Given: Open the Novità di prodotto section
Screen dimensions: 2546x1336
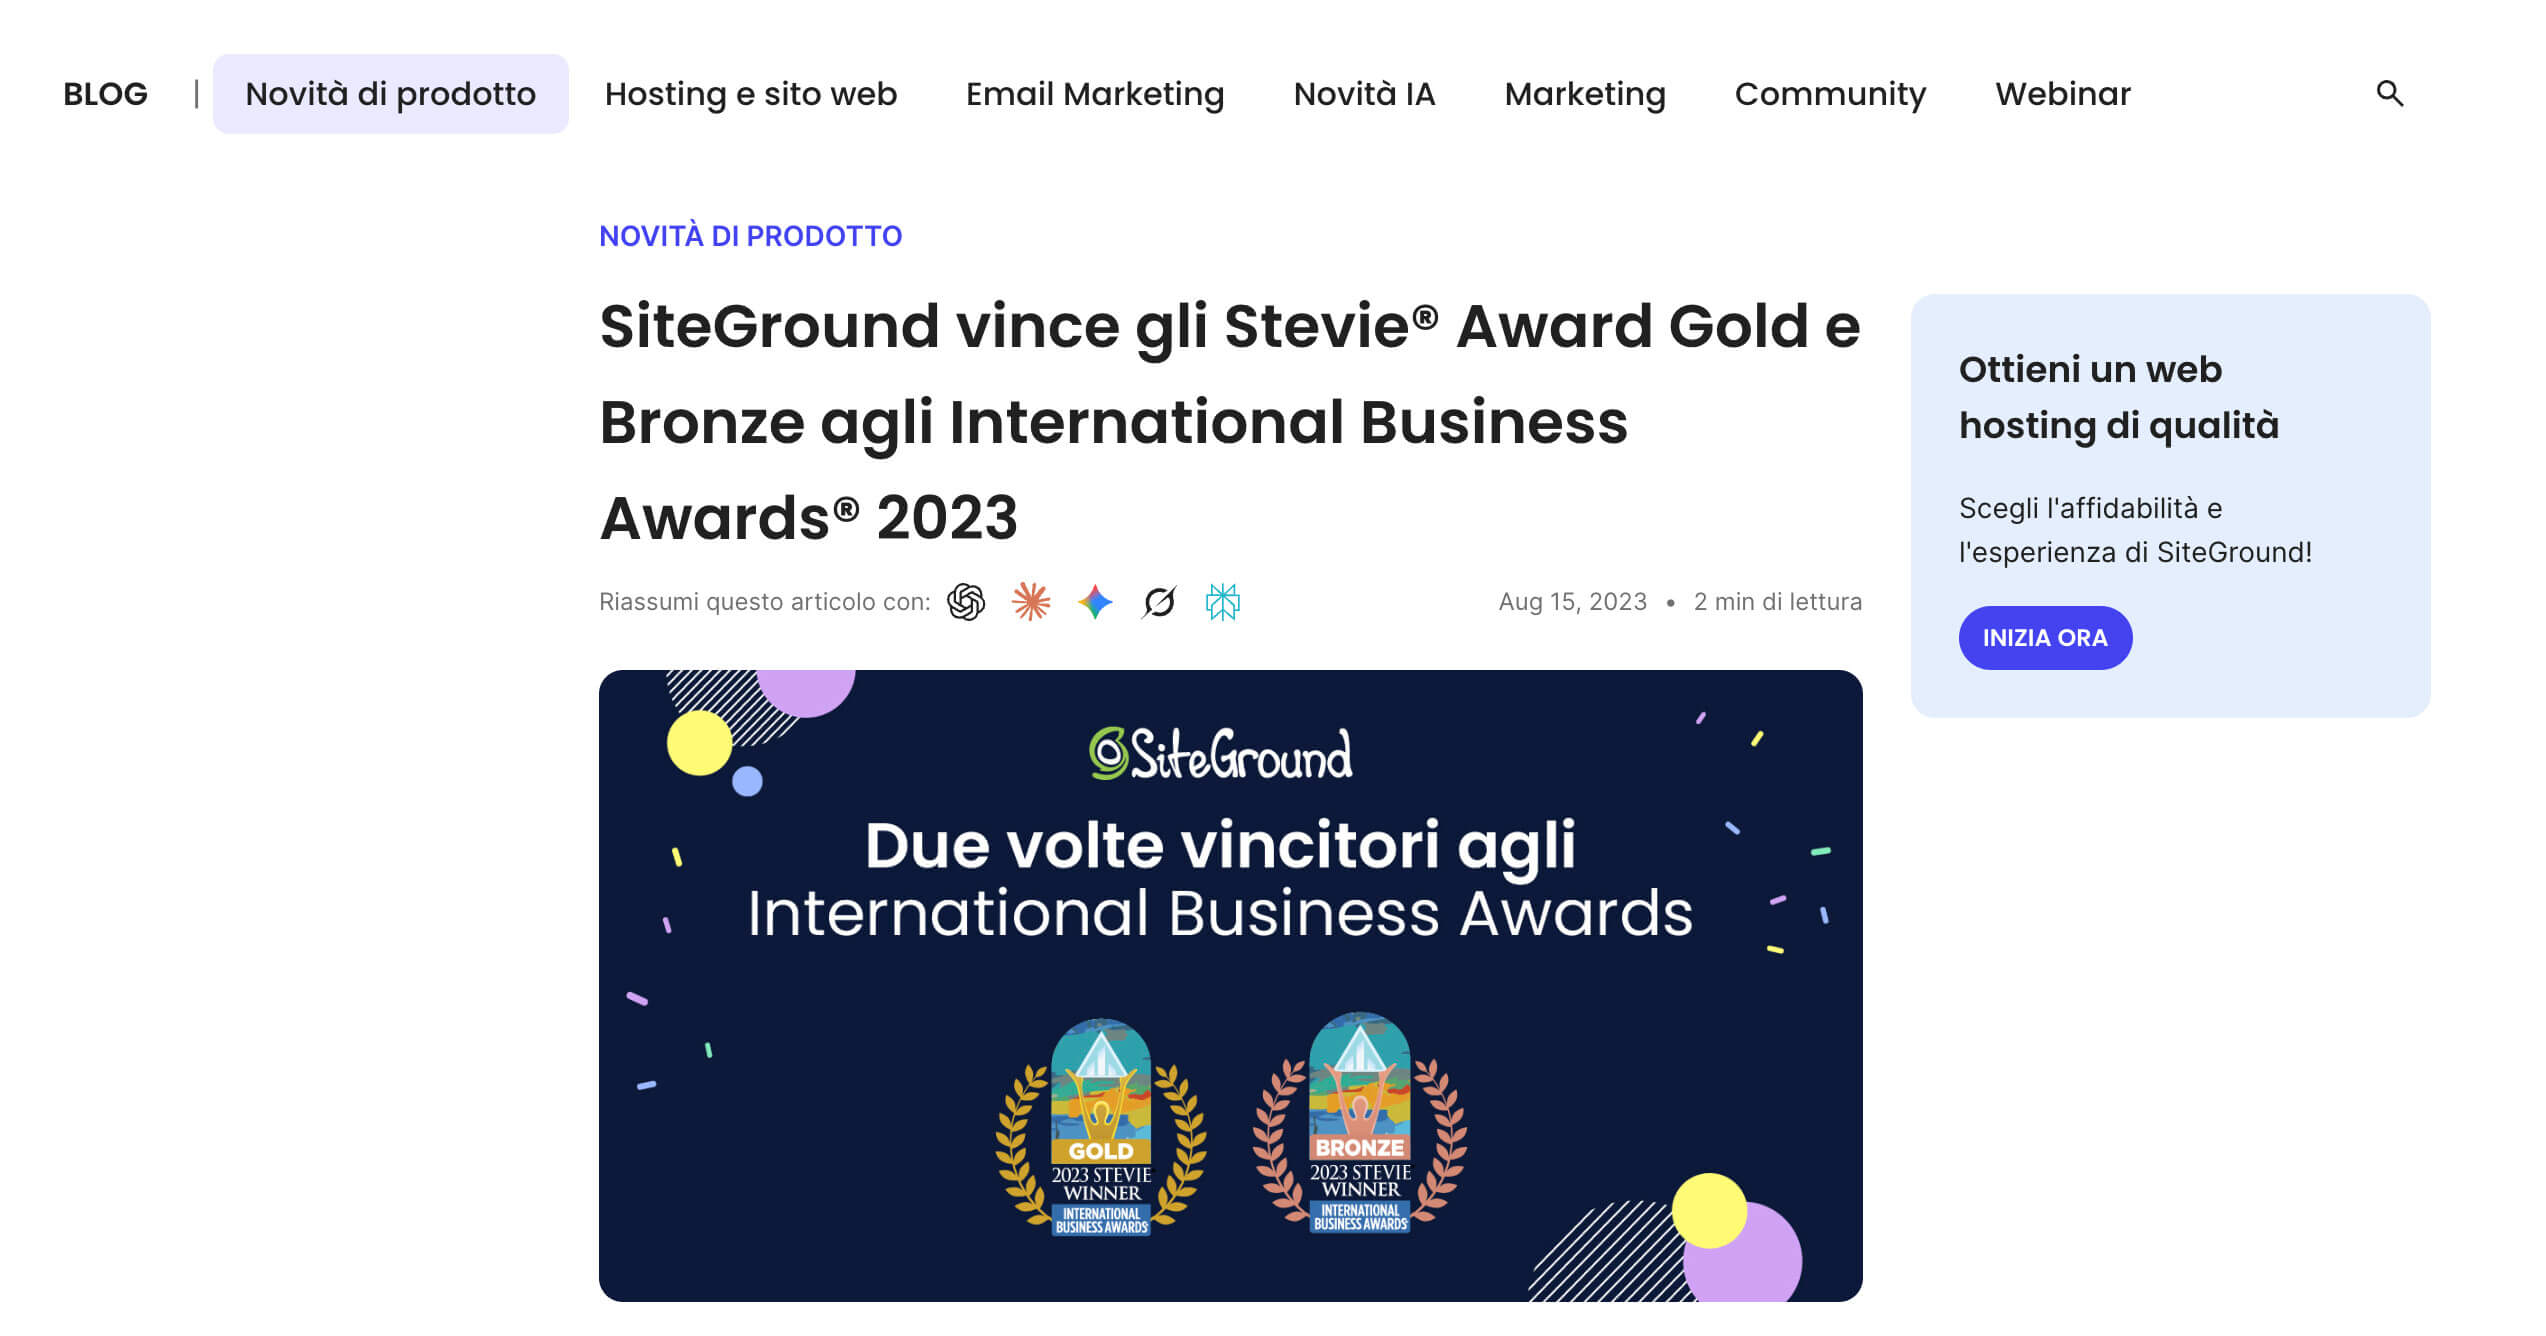Looking at the screenshot, I should 391,92.
